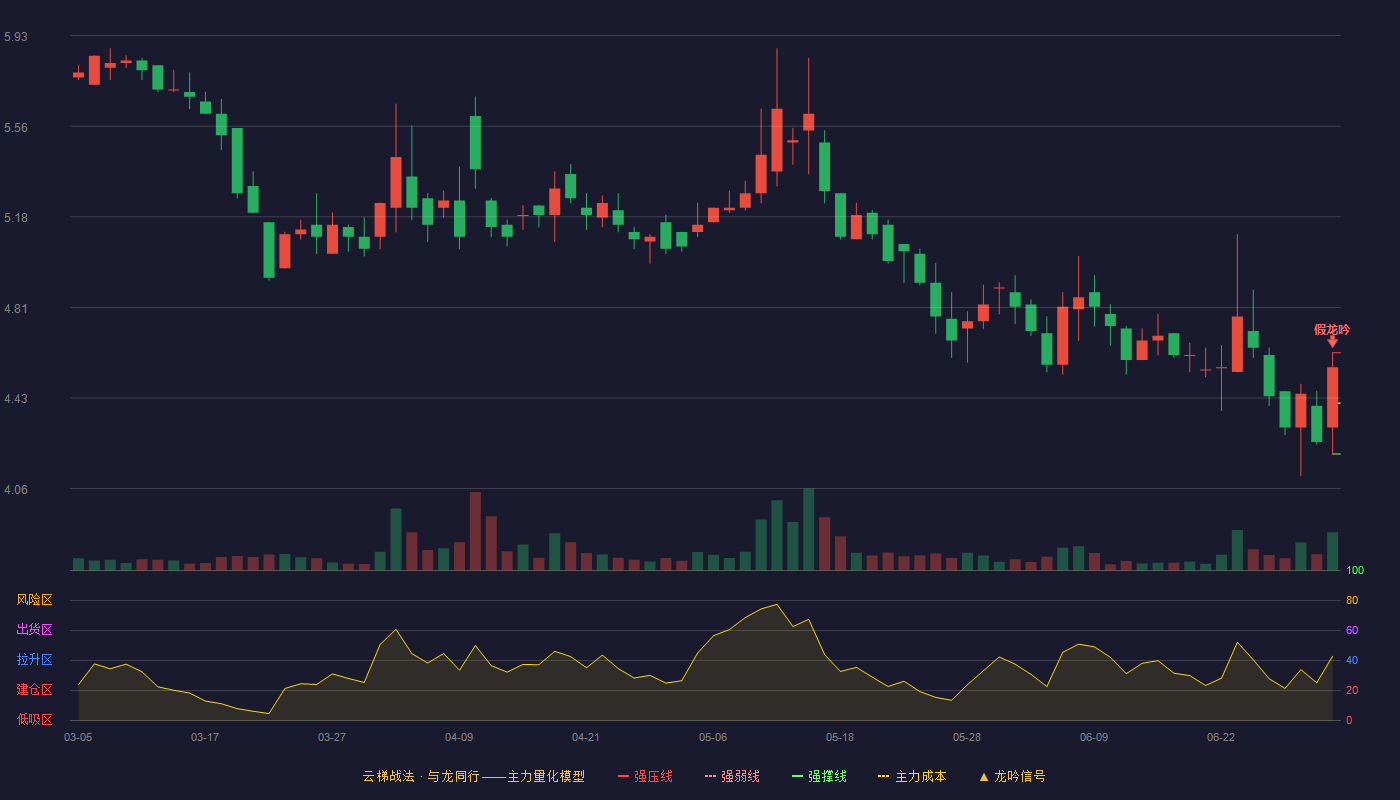The image size is (1400, 800).
Task: Click the orange 80 indicator scale value
Action: 1352,600
